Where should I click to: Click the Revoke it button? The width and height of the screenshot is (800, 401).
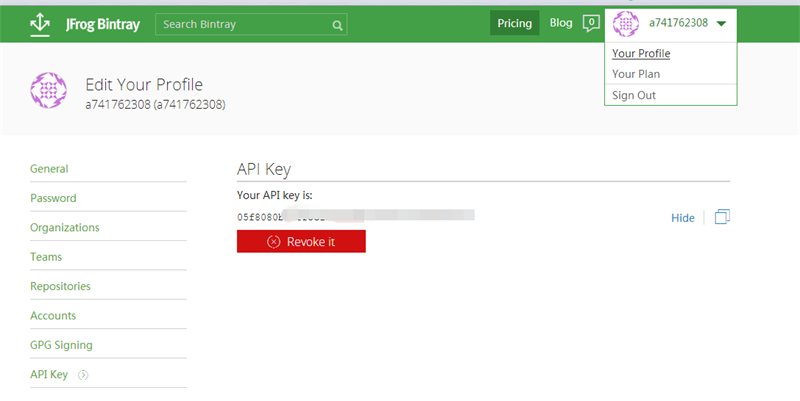[x=301, y=241]
